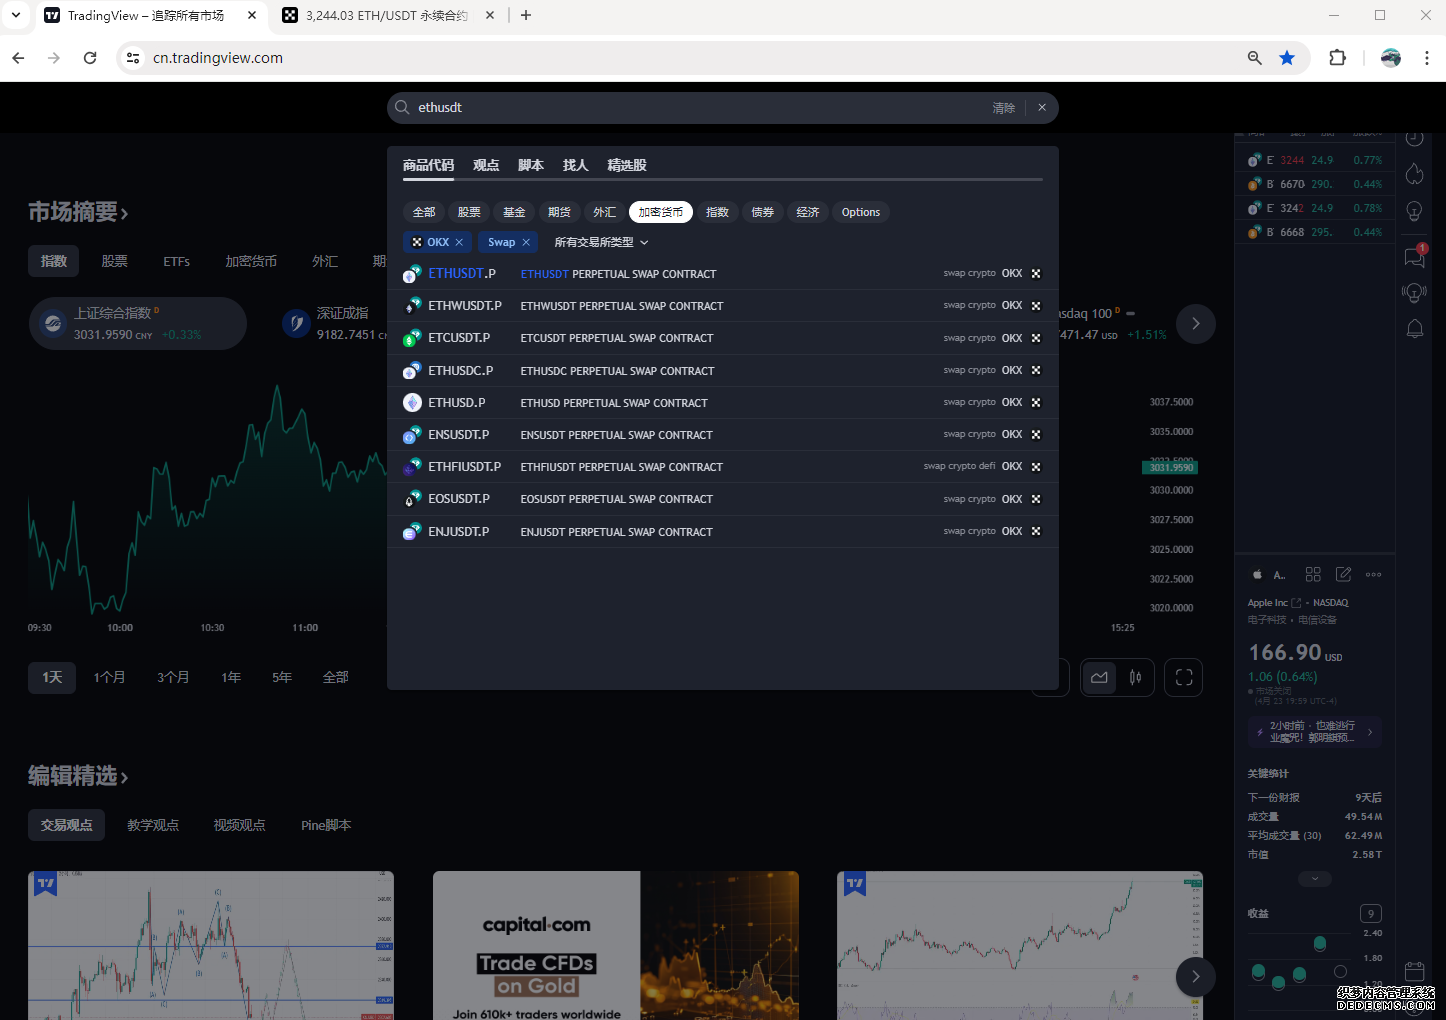Select ETHFIUSDT.P search result
The width and height of the screenshot is (1446, 1020).
point(723,467)
